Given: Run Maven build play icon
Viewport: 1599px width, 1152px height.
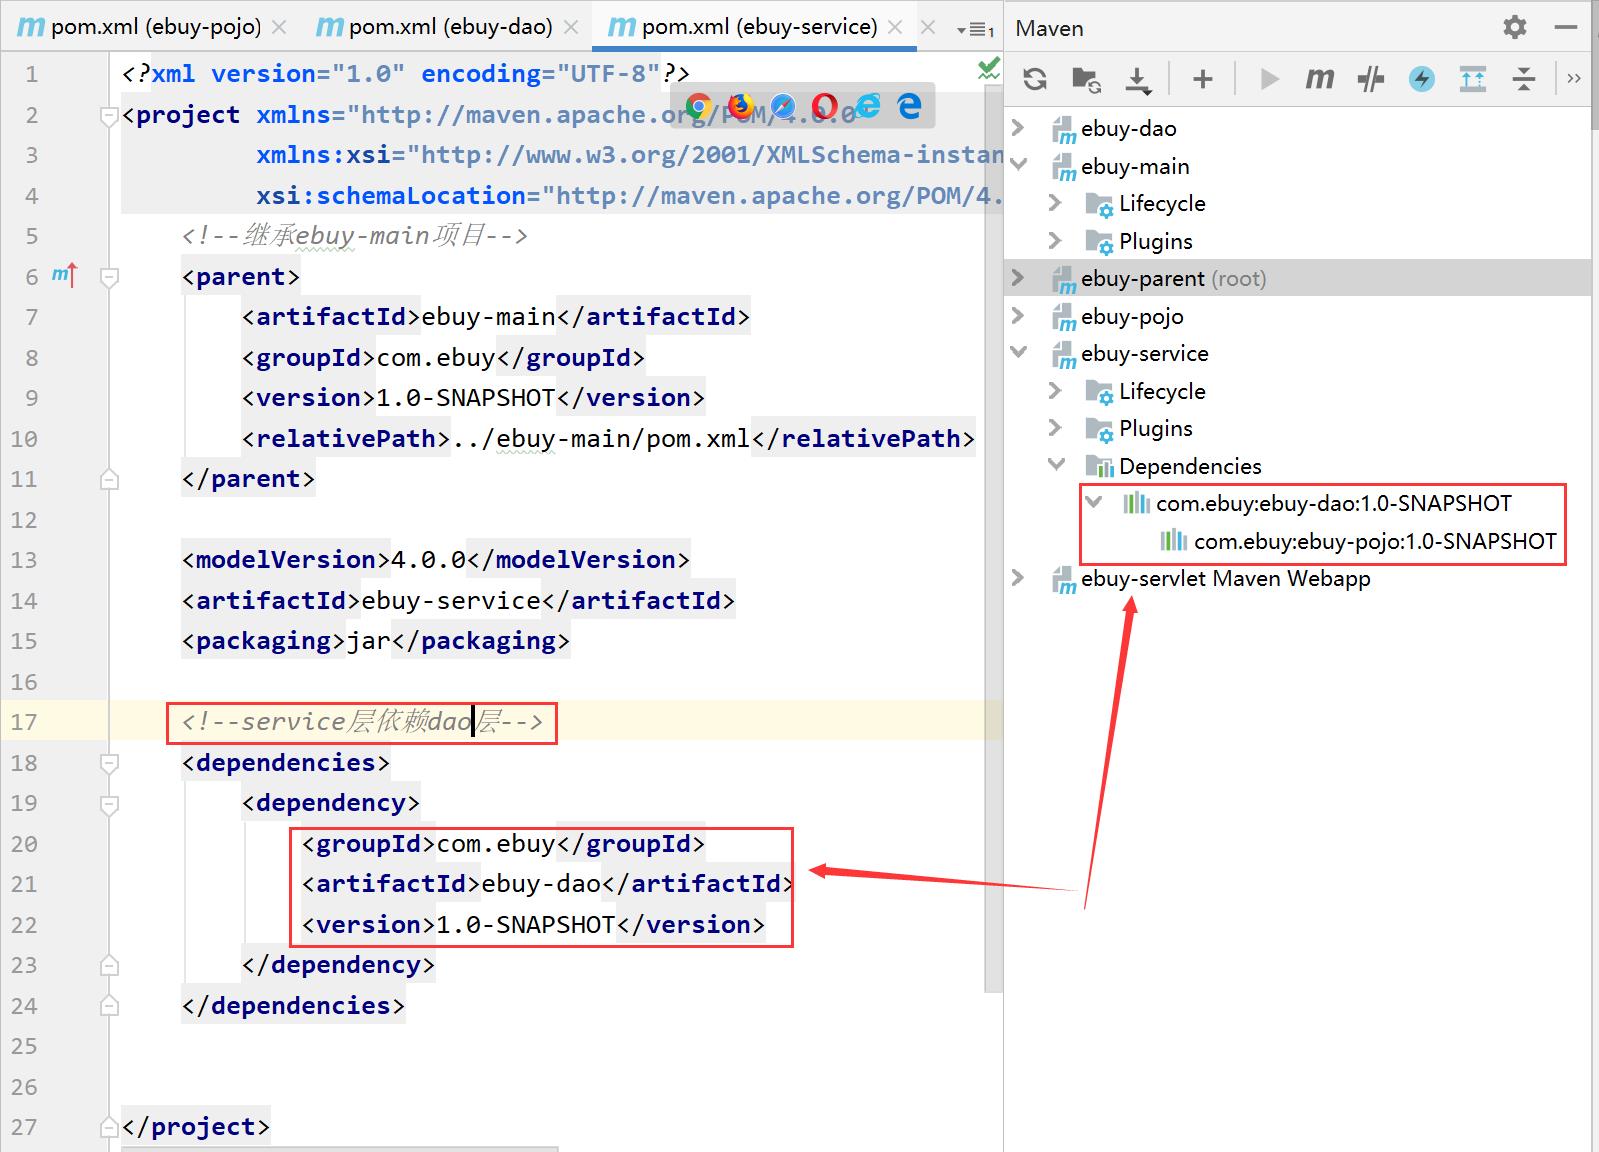Looking at the screenshot, I should (x=1270, y=79).
